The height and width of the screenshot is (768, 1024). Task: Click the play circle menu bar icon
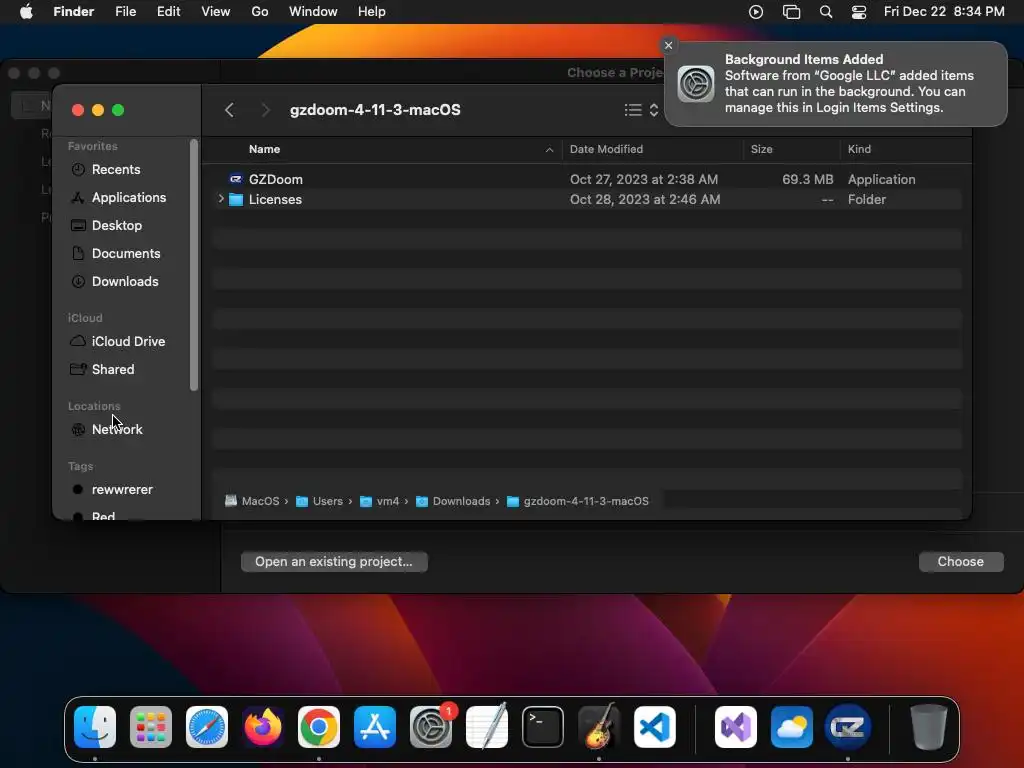pyautogui.click(x=756, y=12)
